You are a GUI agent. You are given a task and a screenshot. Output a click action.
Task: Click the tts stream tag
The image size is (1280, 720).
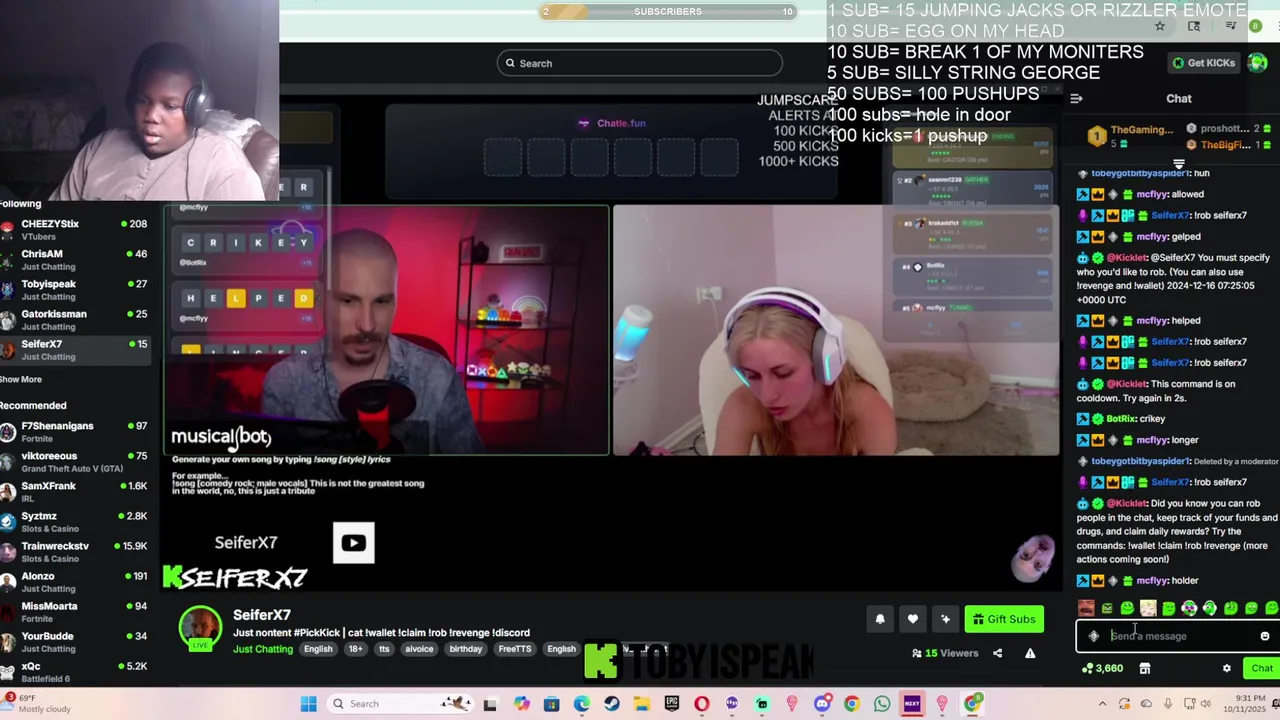pyautogui.click(x=384, y=649)
